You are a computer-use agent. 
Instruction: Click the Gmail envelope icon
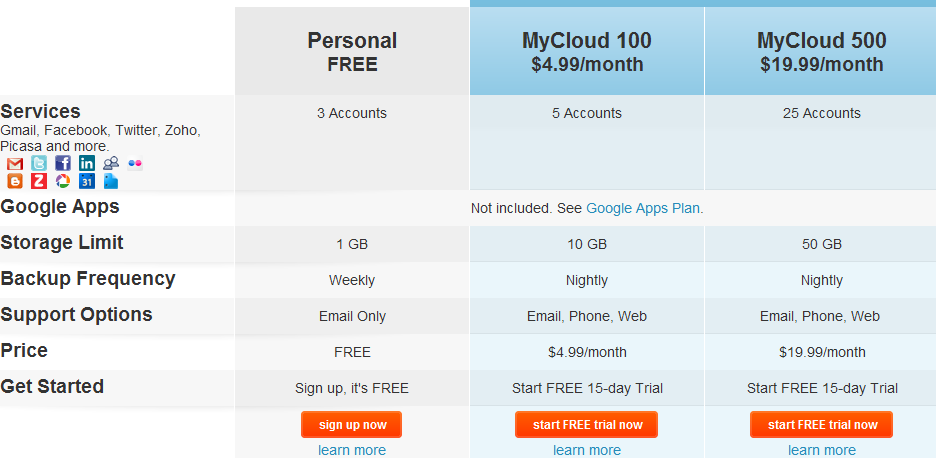click(x=15, y=164)
